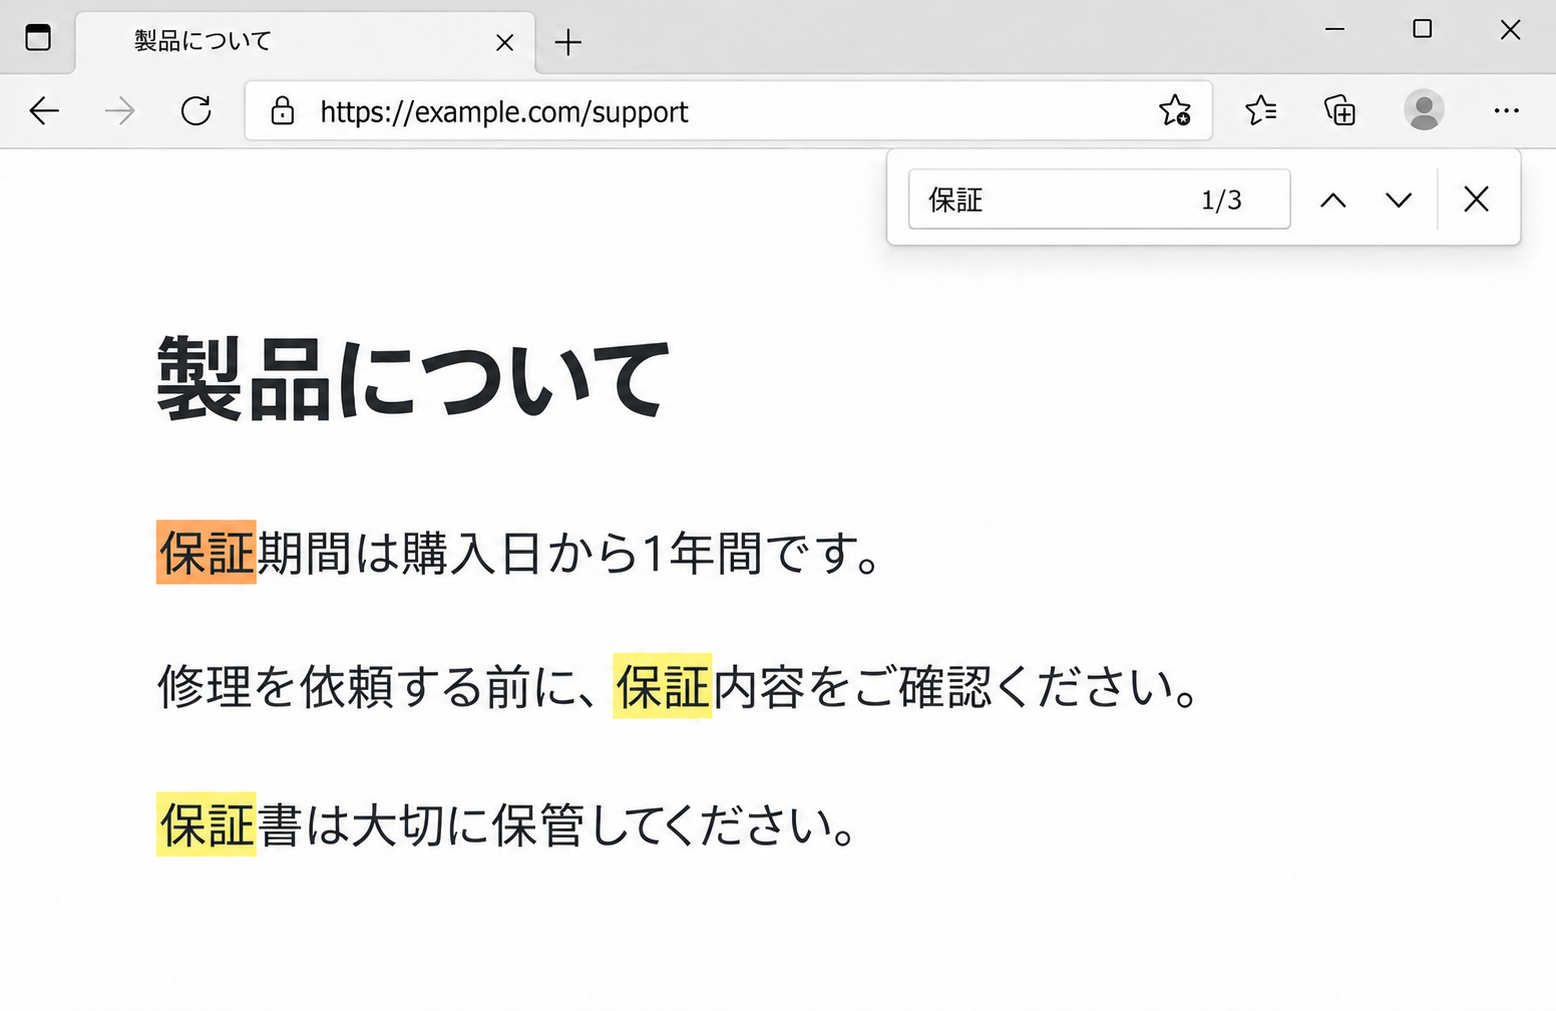This screenshot has height=1011, width=1556.
Task: Open a new tab with the plus button
Action: 568,42
